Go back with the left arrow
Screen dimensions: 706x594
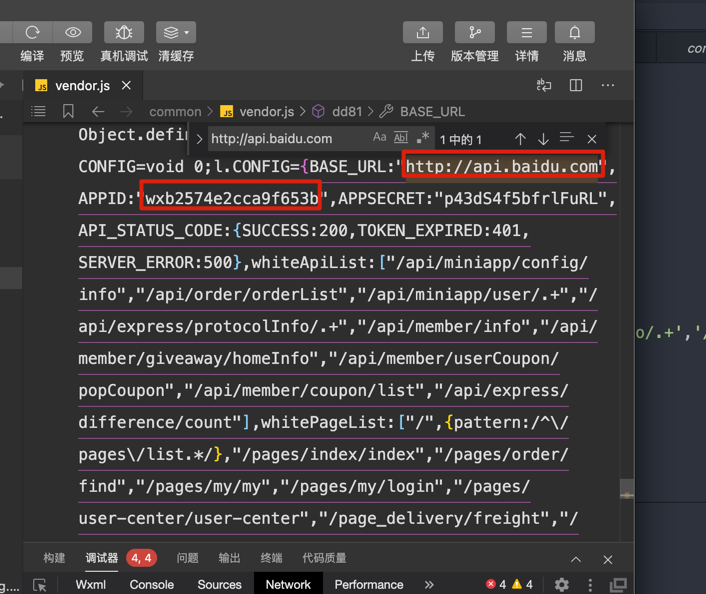pyautogui.click(x=98, y=111)
